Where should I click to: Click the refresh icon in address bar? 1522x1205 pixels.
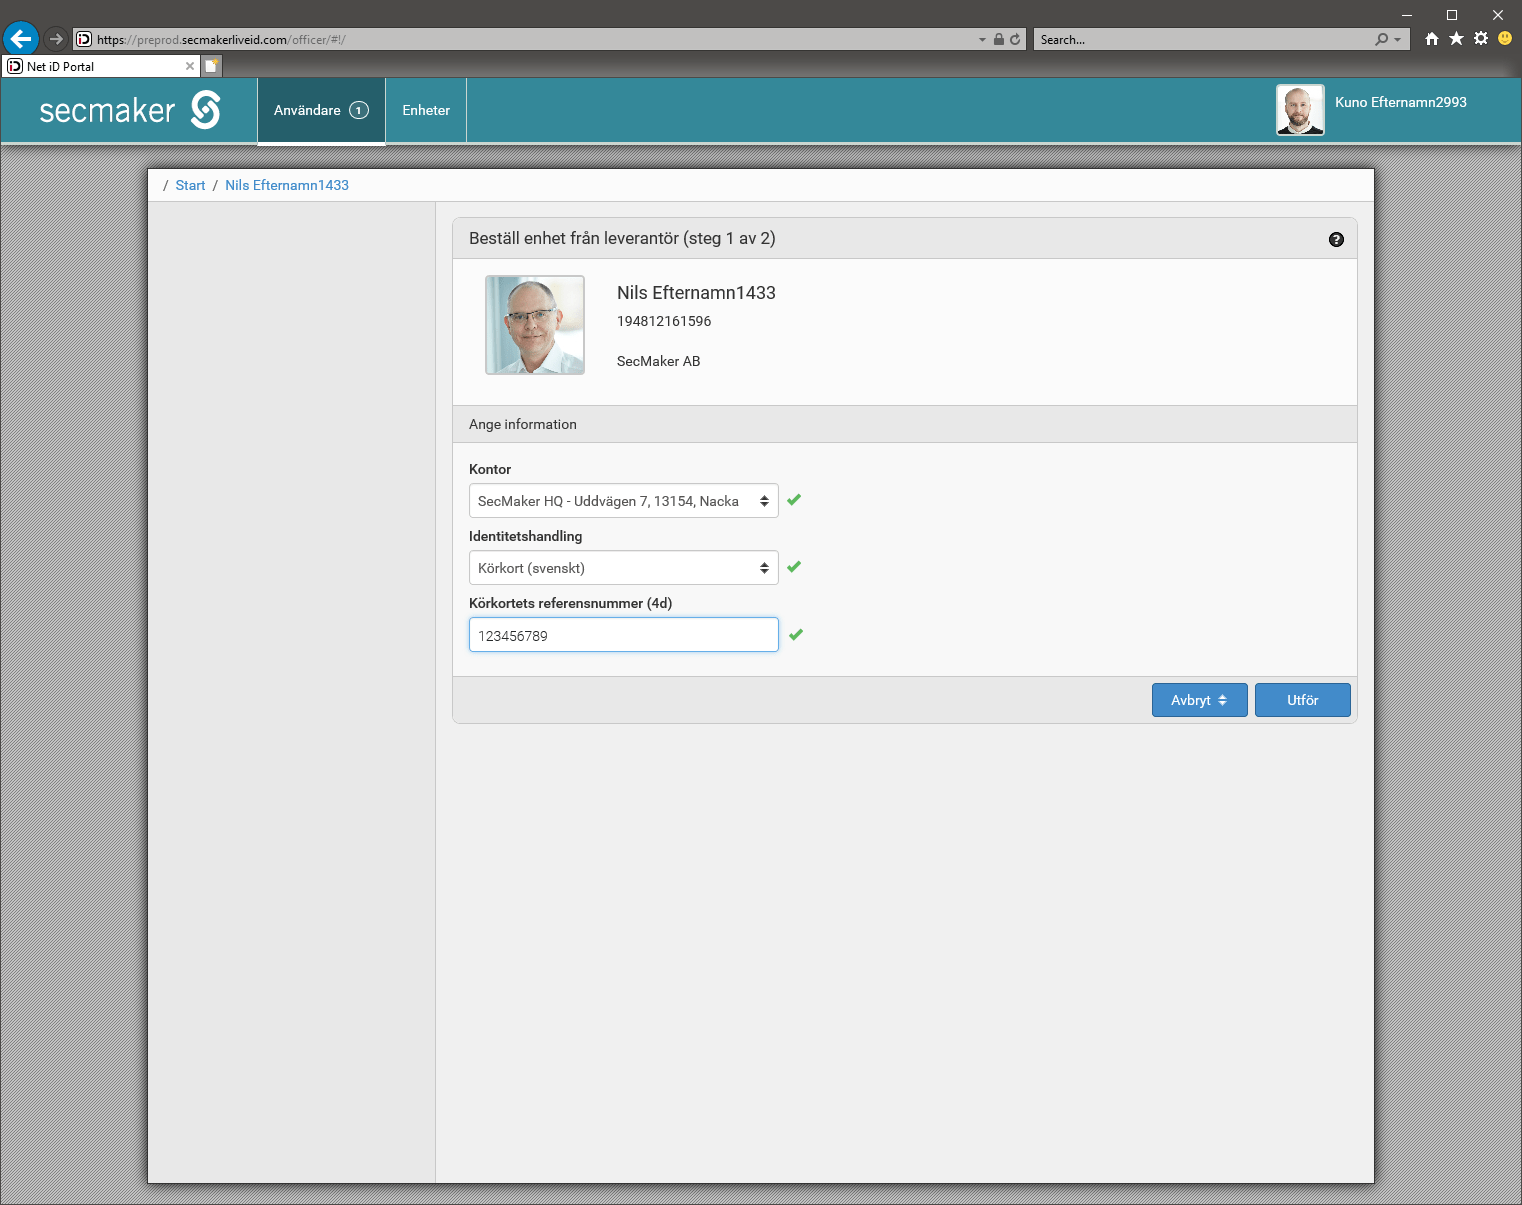pos(1015,39)
